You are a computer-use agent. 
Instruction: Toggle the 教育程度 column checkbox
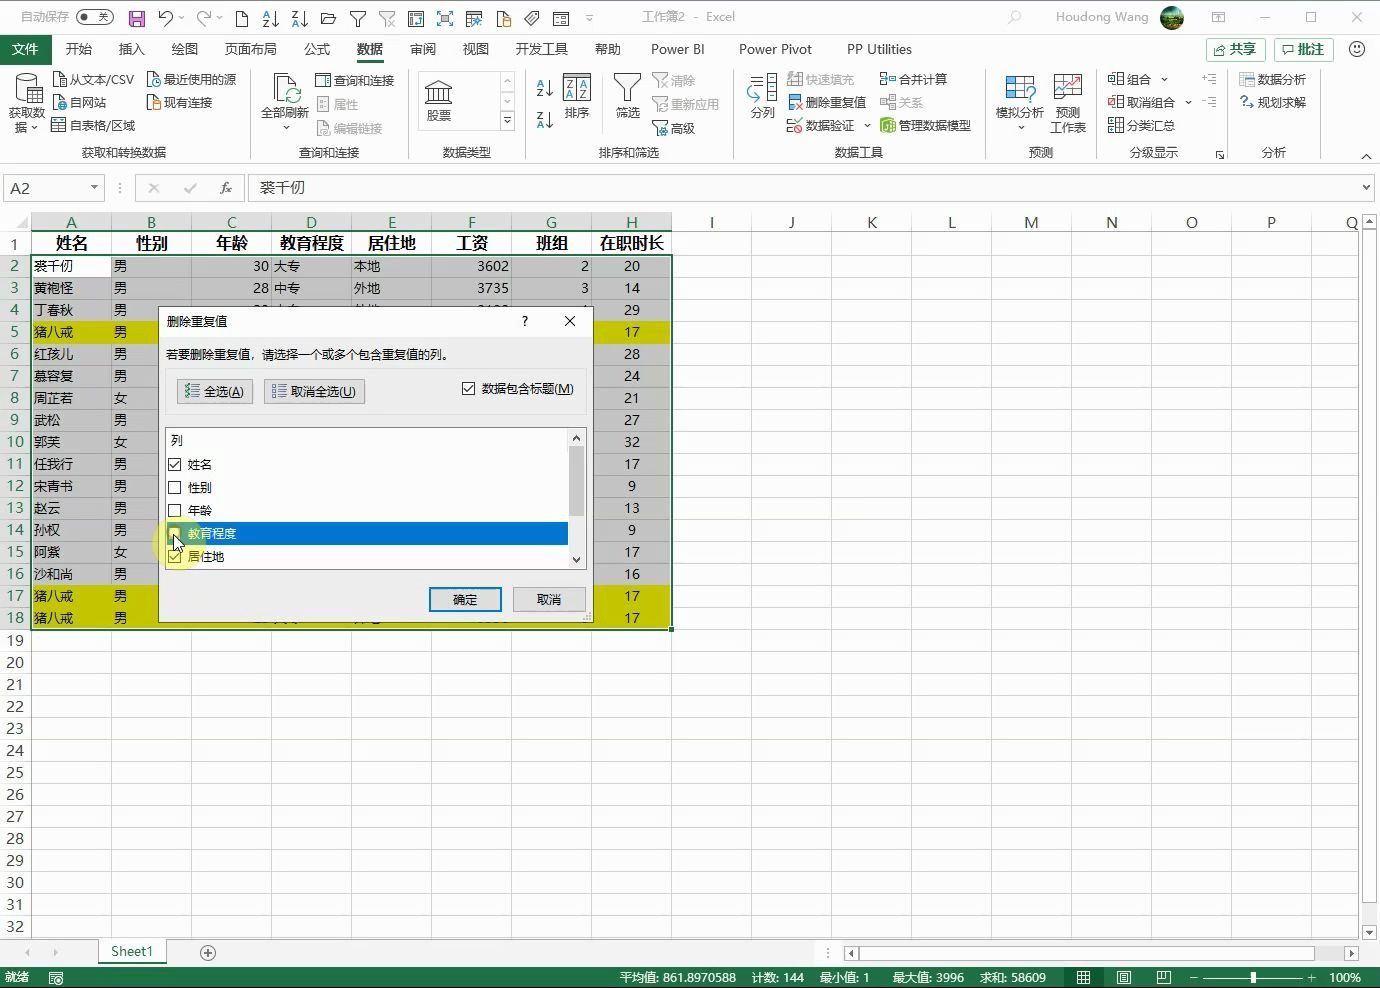pos(175,534)
